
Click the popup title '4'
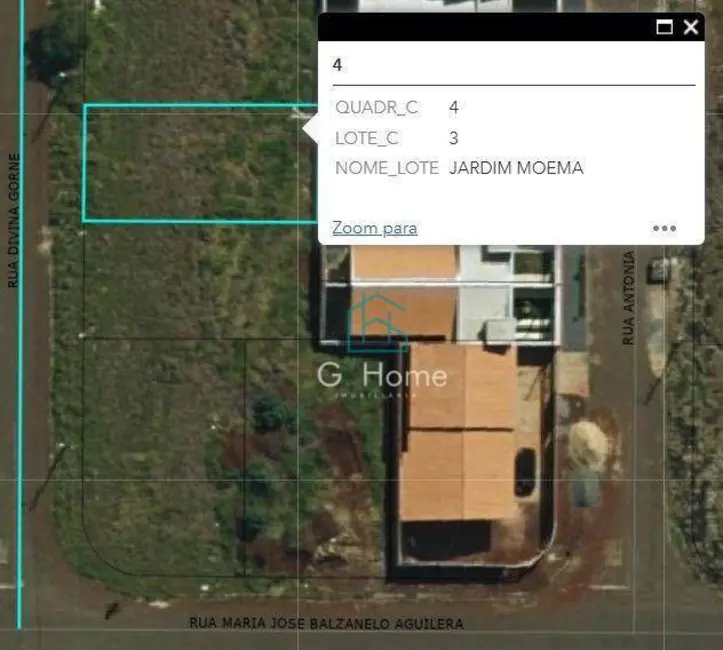point(337,65)
